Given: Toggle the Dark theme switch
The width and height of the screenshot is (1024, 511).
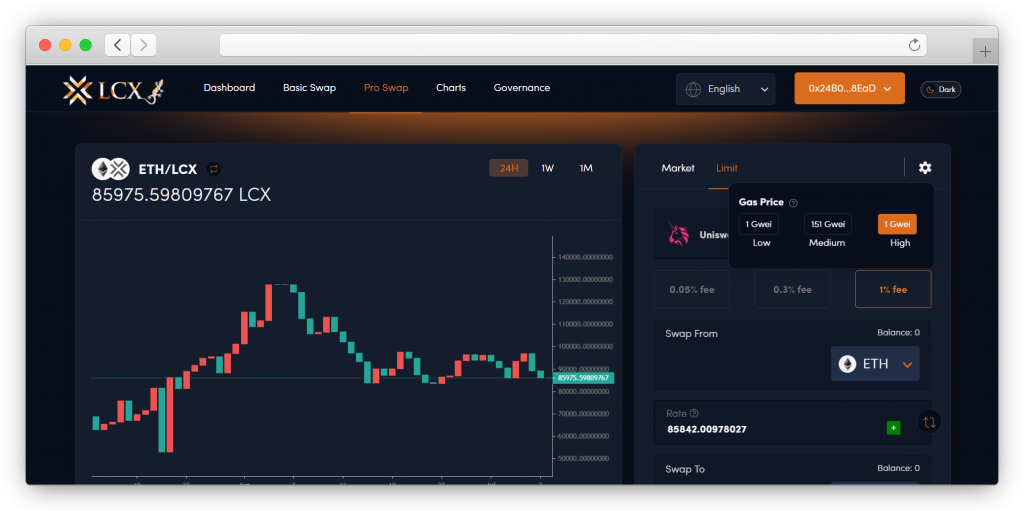Looking at the screenshot, I should 940,90.
